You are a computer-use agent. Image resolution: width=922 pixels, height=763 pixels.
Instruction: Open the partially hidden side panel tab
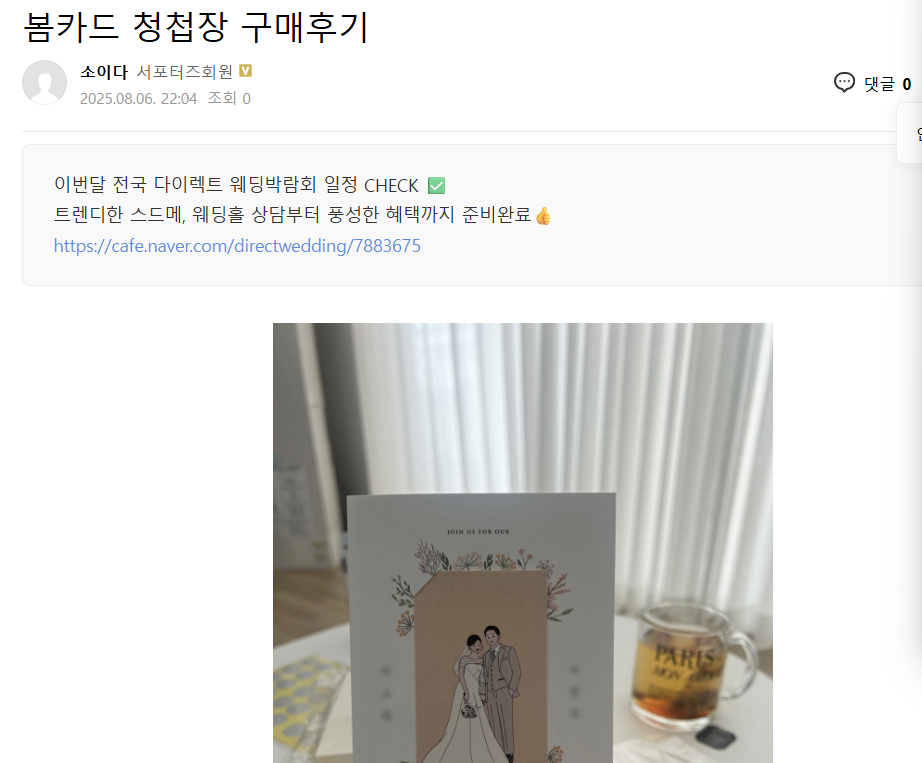click(910, 133)
